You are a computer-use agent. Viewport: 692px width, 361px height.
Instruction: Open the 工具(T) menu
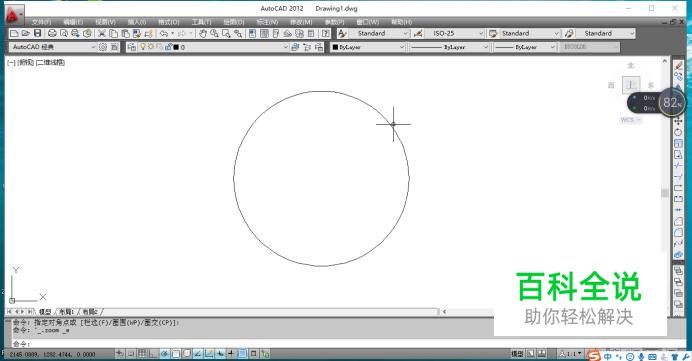[x=202, y=22]
